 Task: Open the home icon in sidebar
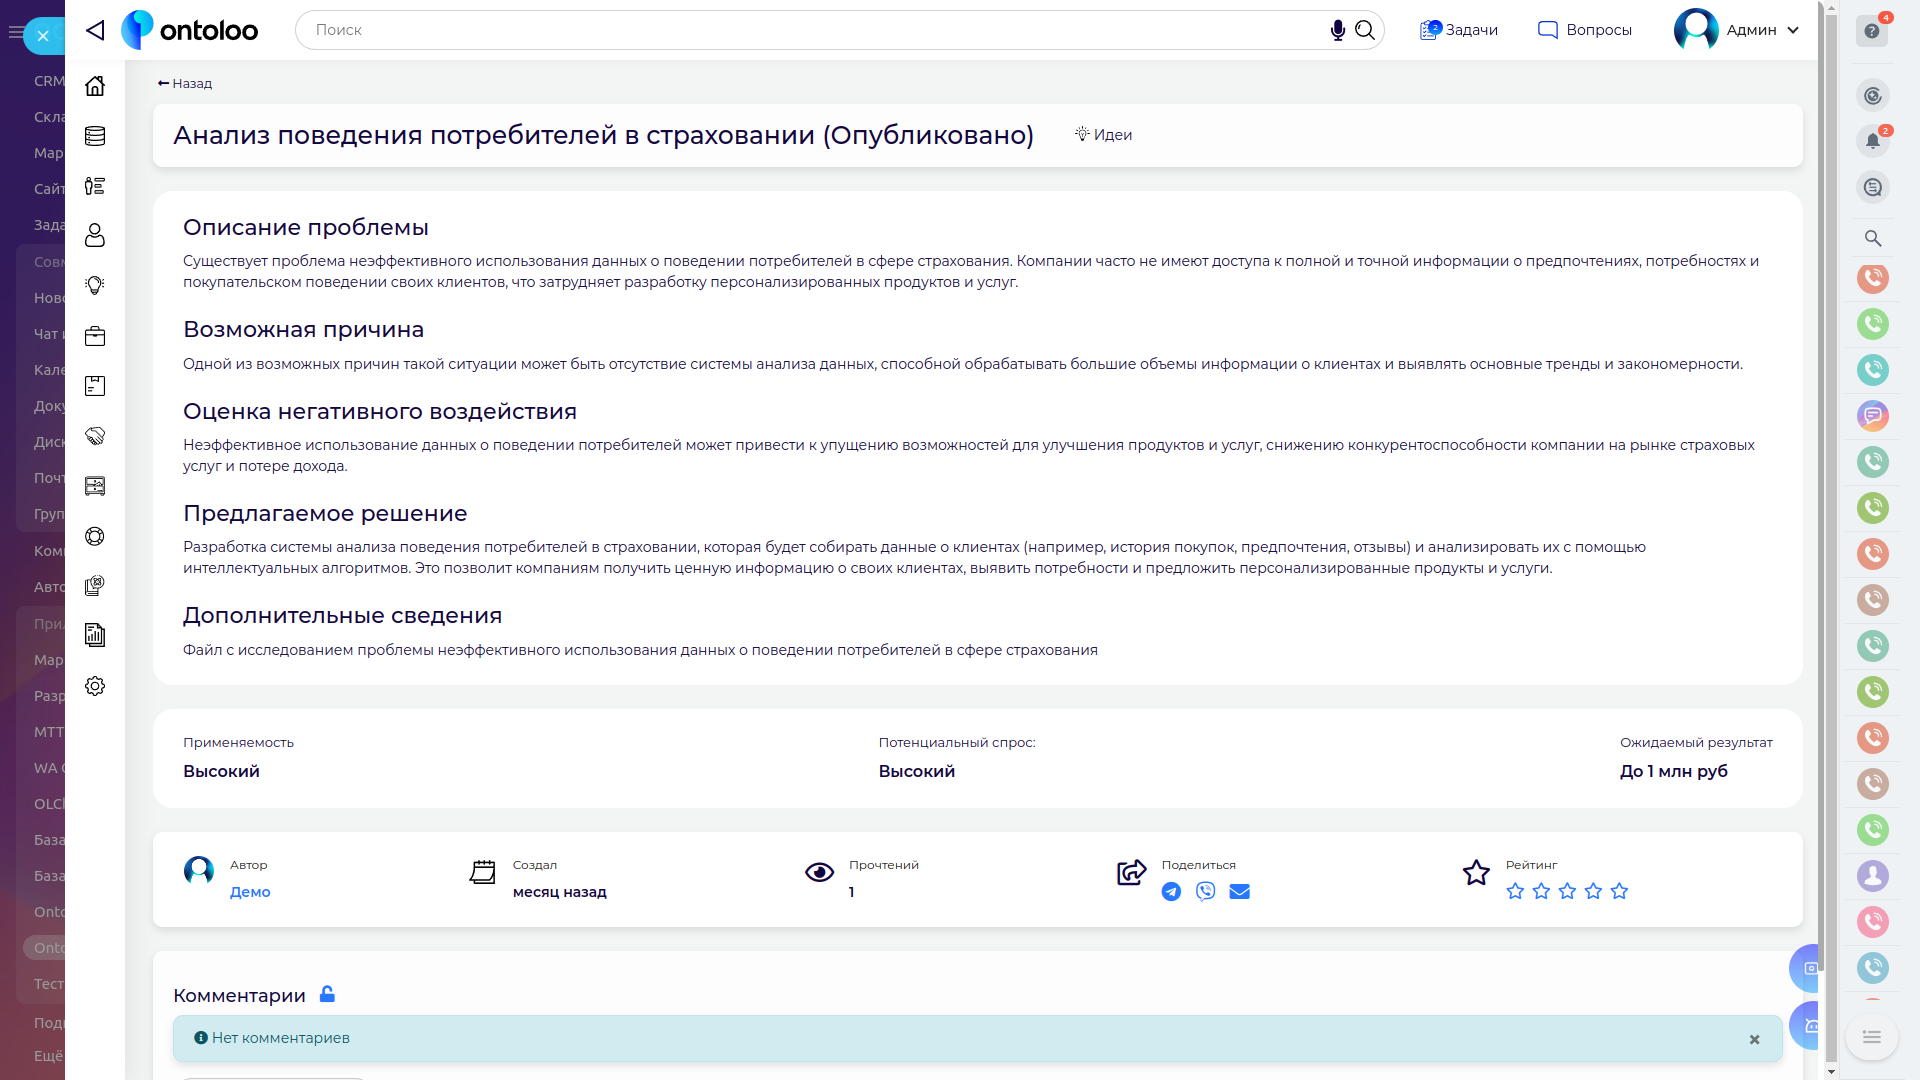tap(95, 86)
